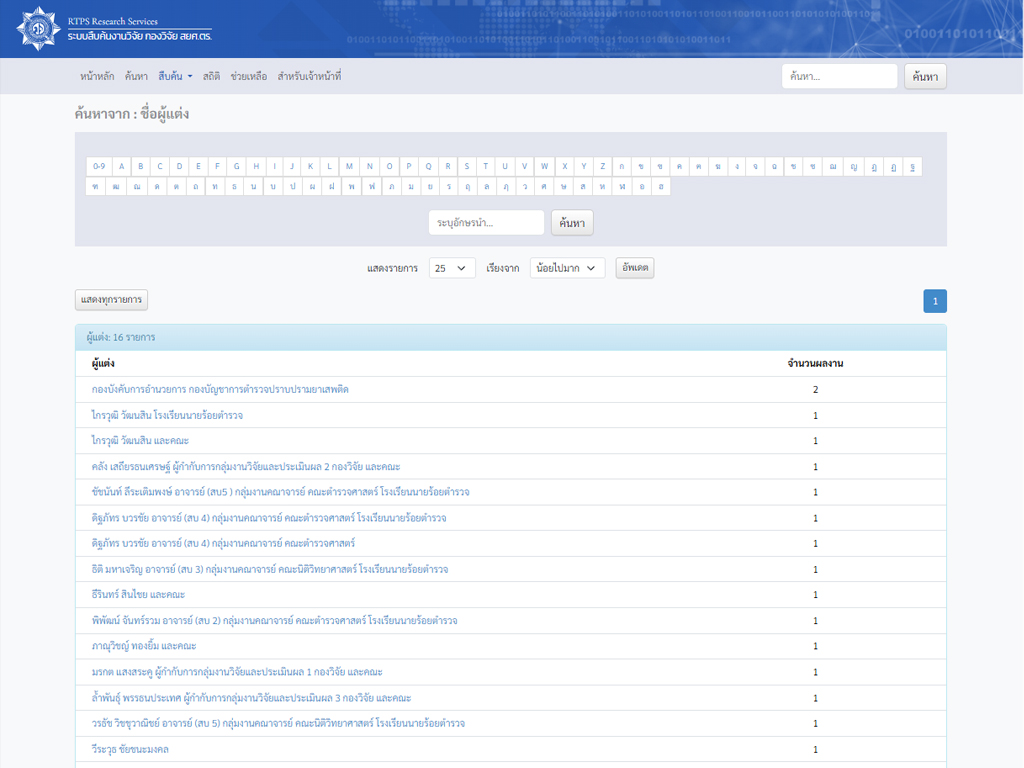Open the สถิติ menu item
This screenshot has height=768, width=1024.
(x=211, y=76)
